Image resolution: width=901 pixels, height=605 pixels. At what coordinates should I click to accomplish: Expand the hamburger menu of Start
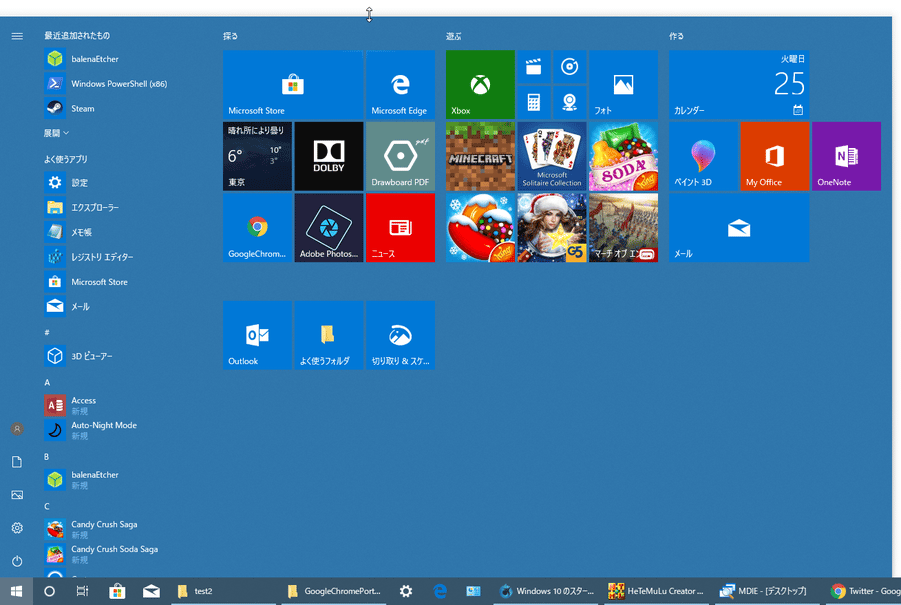(x=17, y=36)
